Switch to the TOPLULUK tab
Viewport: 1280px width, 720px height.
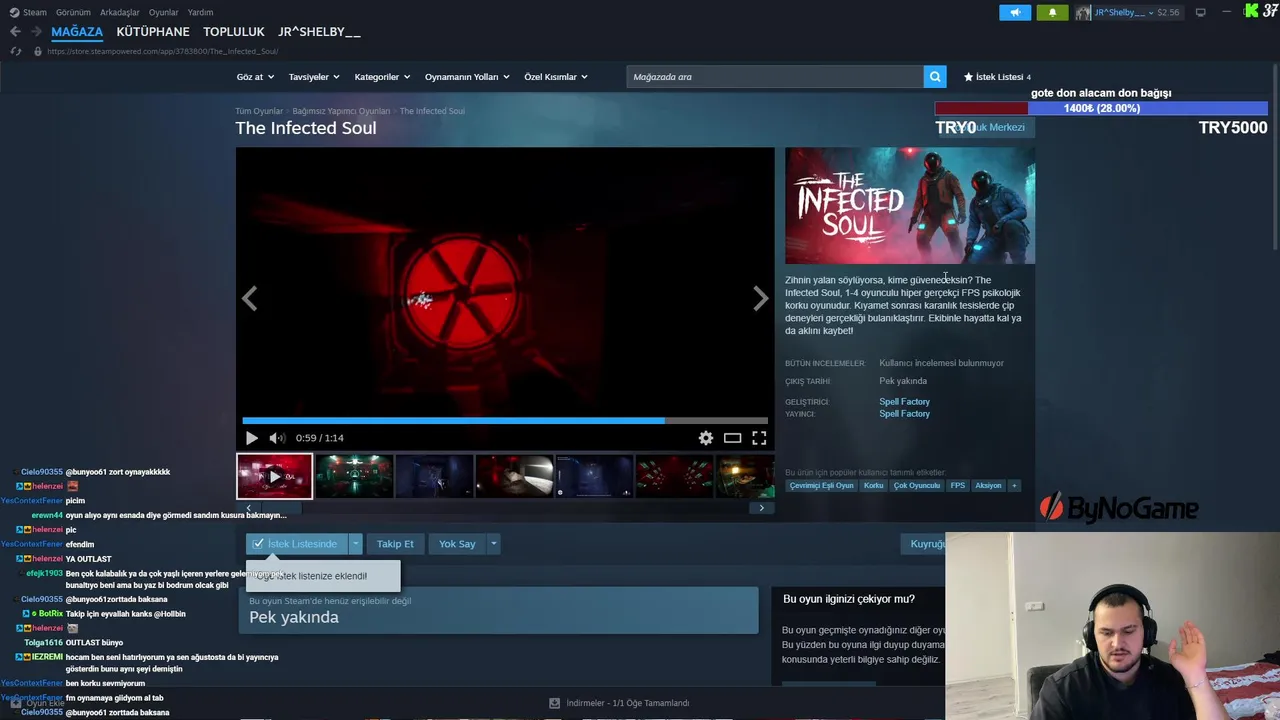(x=234, y=32)
